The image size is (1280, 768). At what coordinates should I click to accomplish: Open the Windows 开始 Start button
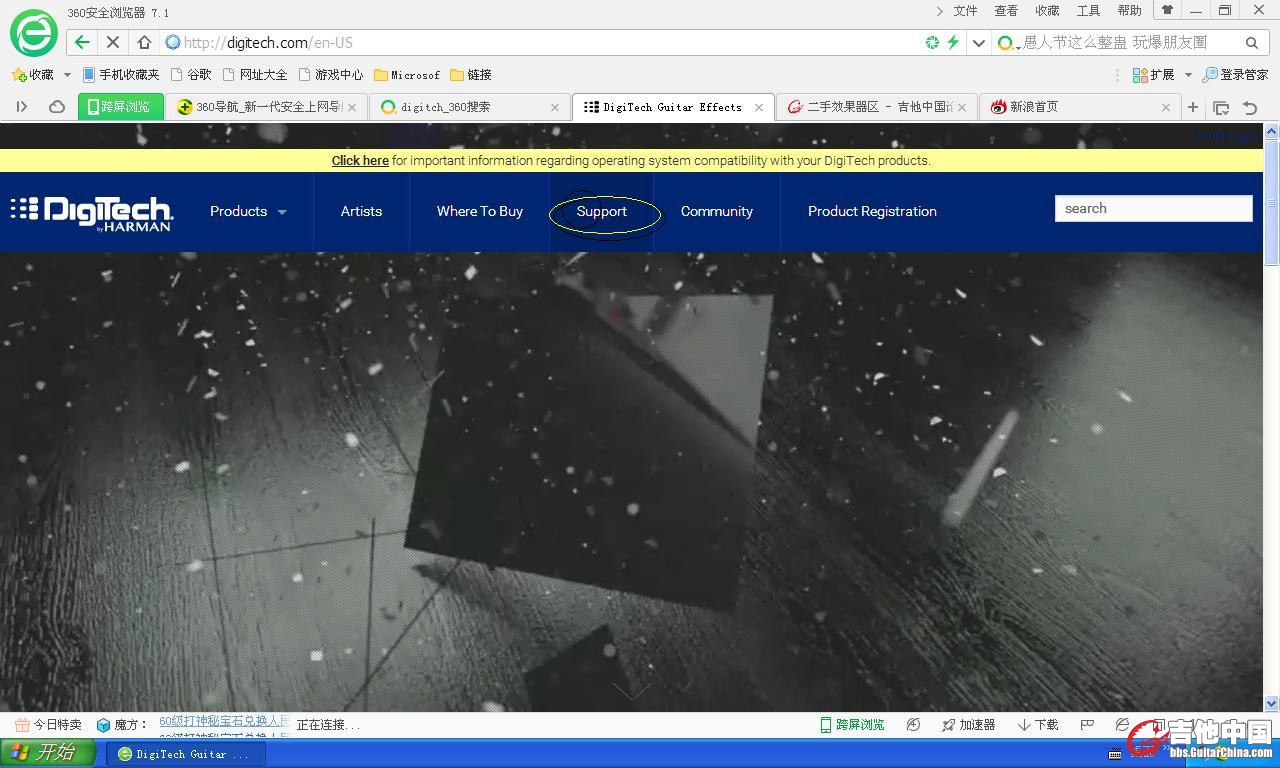(47, 753)
